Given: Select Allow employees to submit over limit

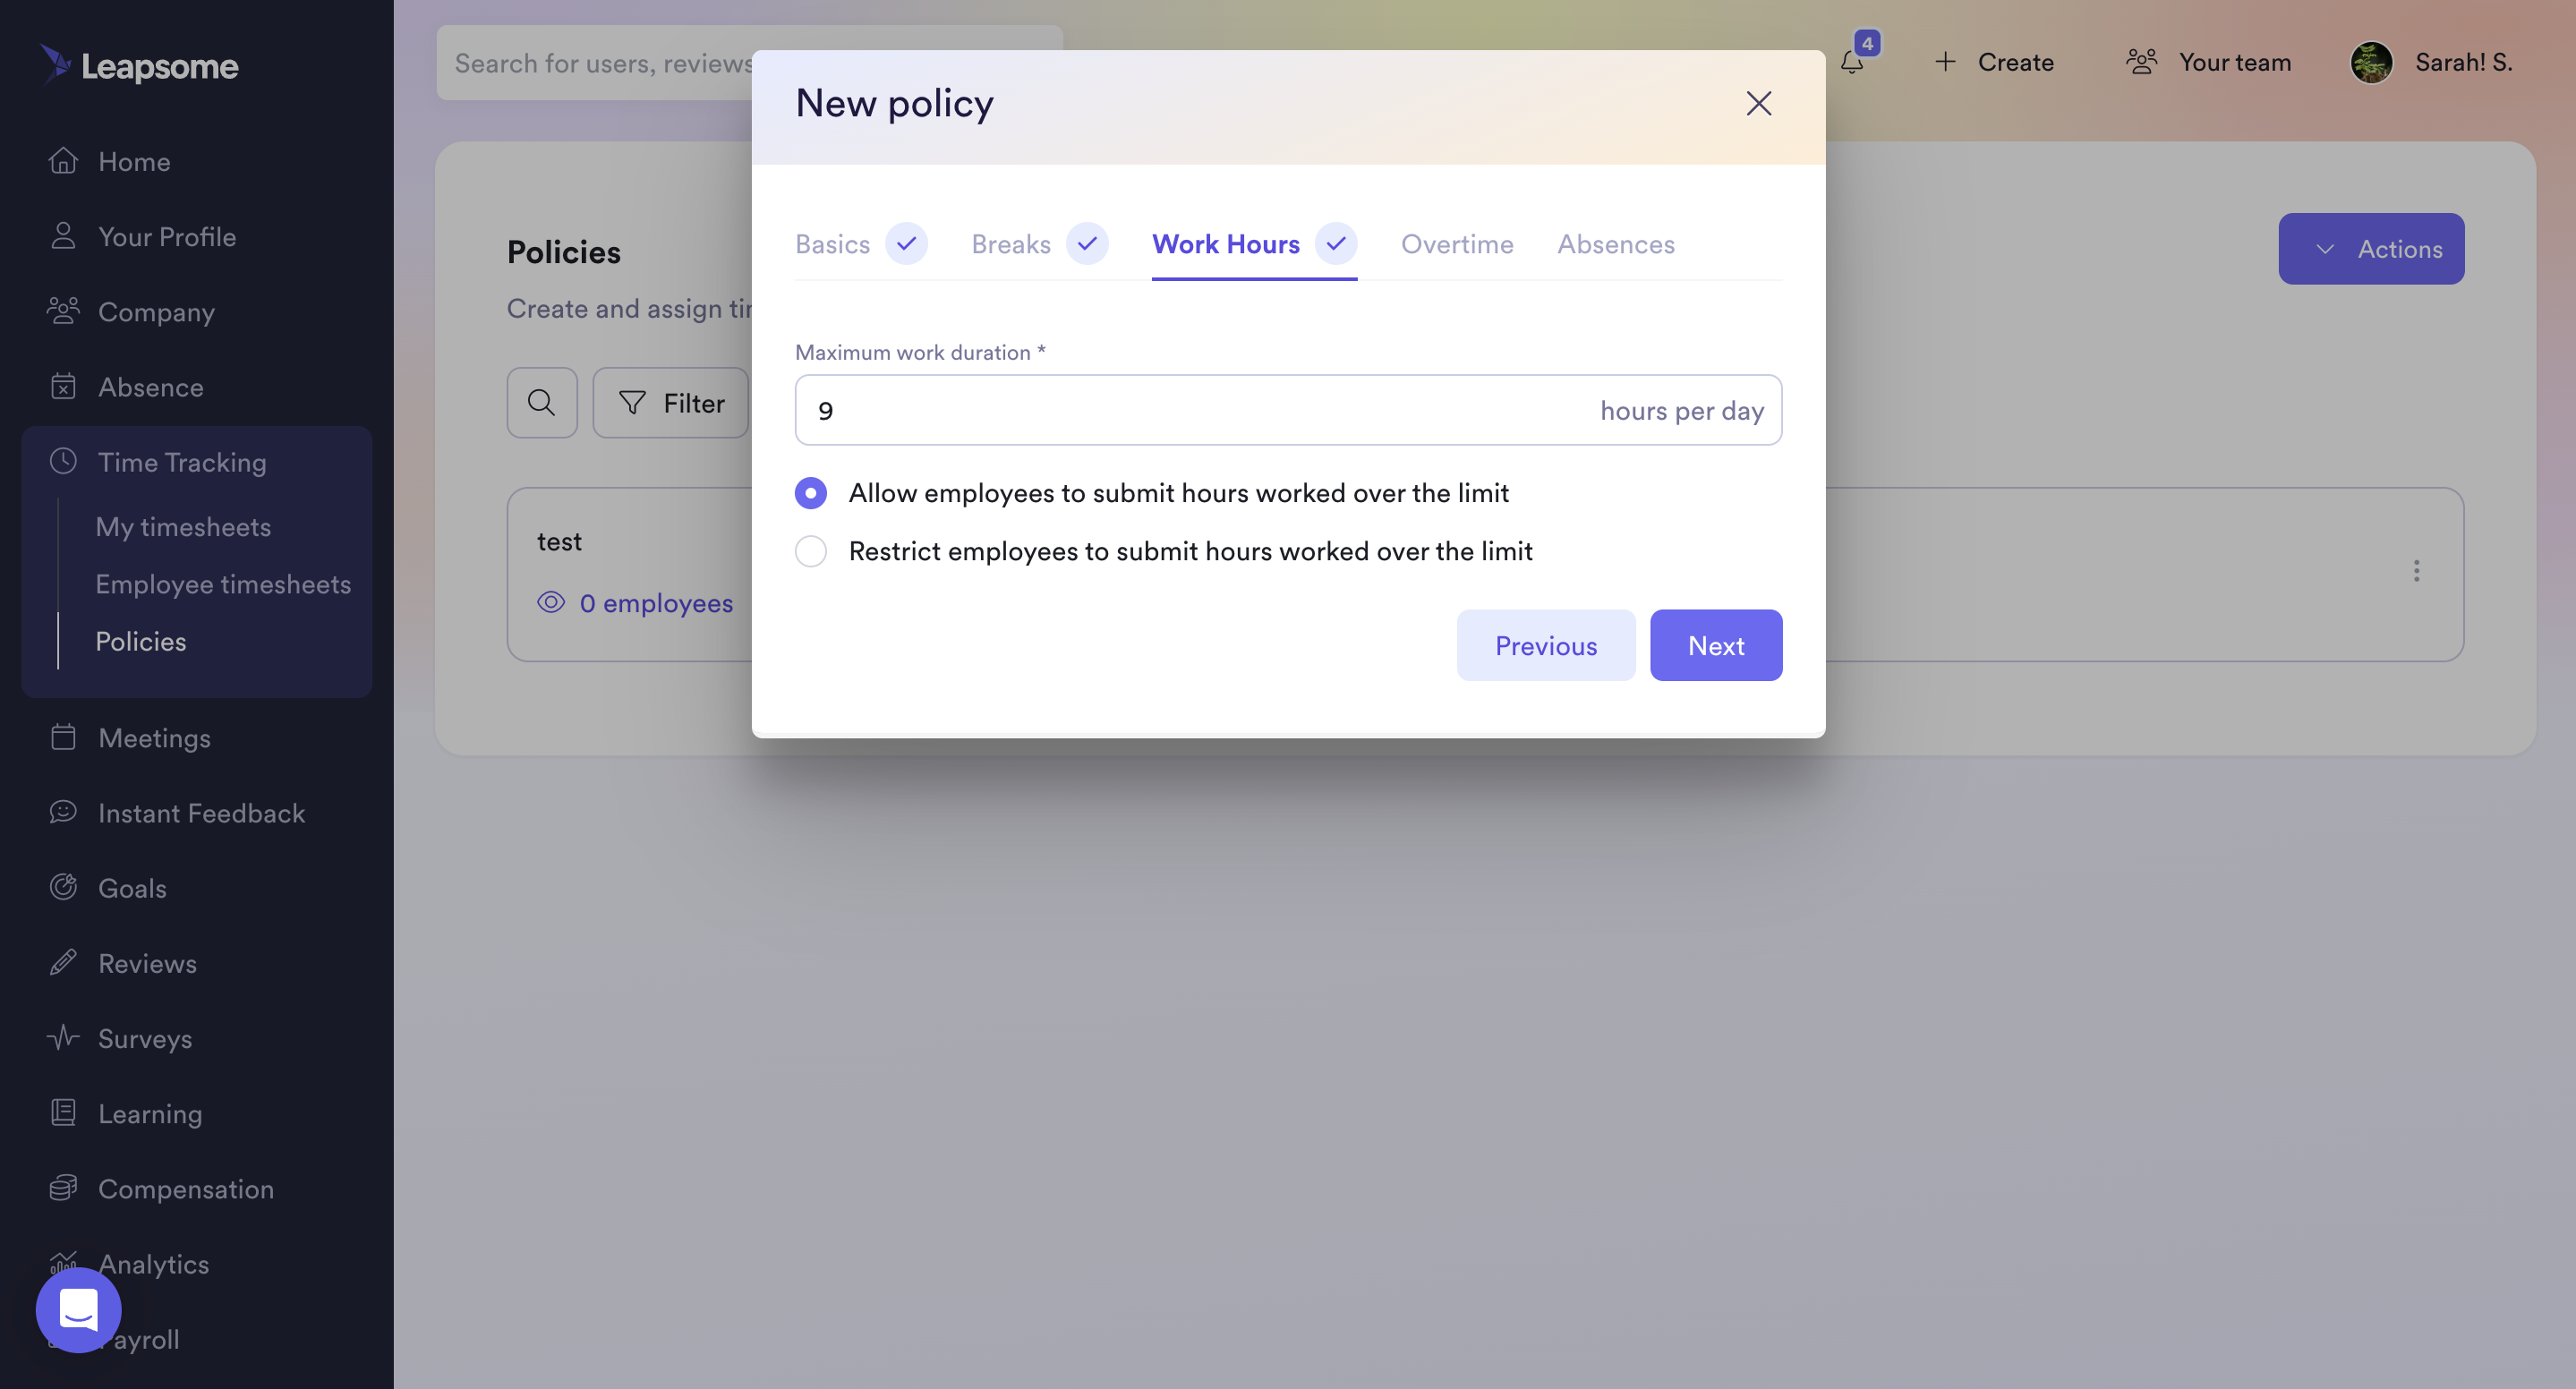Looking at the screenshot, I should [811, 493].
